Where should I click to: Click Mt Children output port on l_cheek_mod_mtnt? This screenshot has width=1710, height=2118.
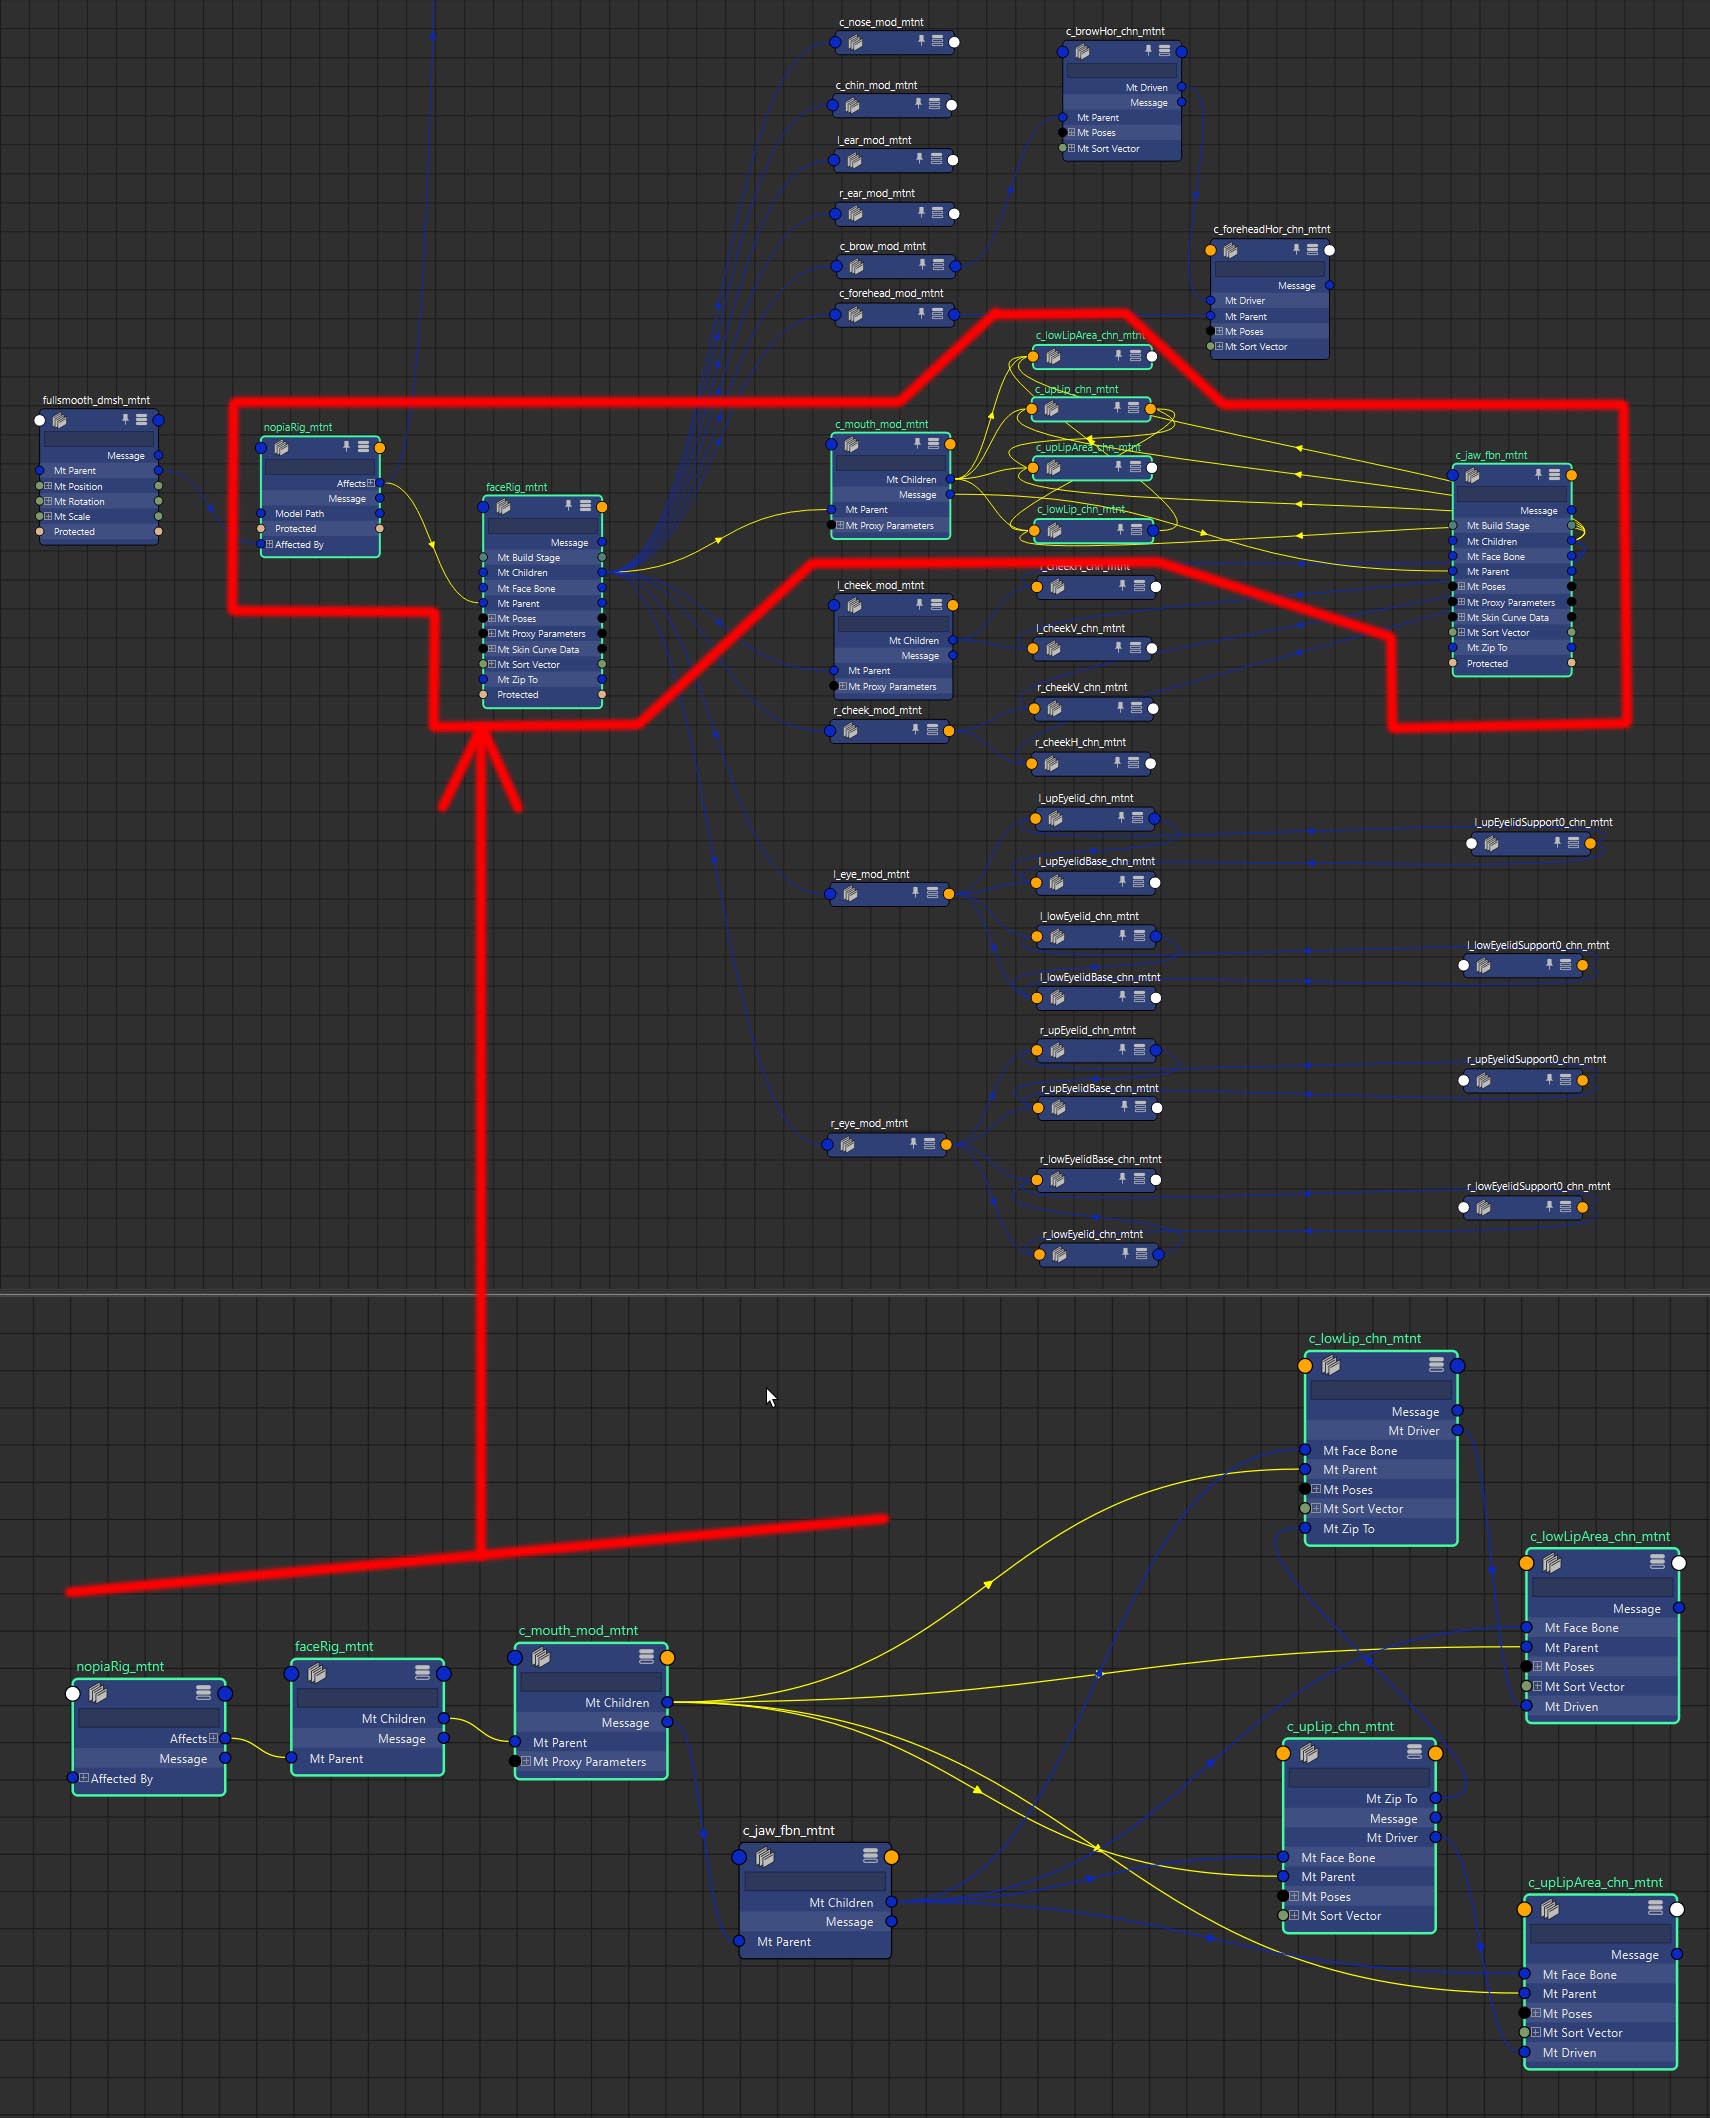click(x=952, y=640)
